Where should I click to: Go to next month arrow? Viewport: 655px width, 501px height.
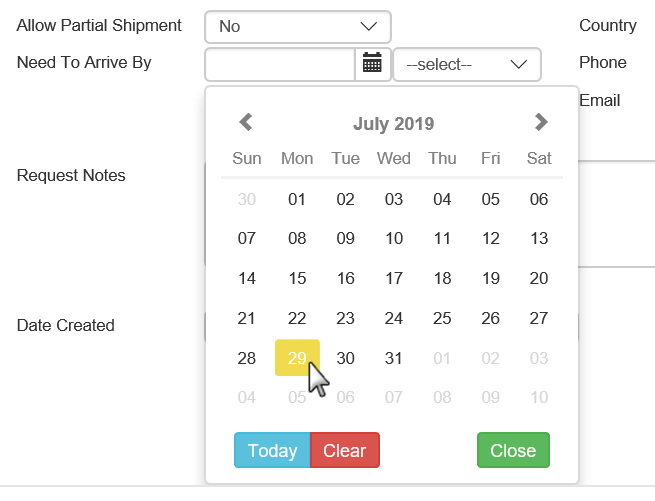541,123
